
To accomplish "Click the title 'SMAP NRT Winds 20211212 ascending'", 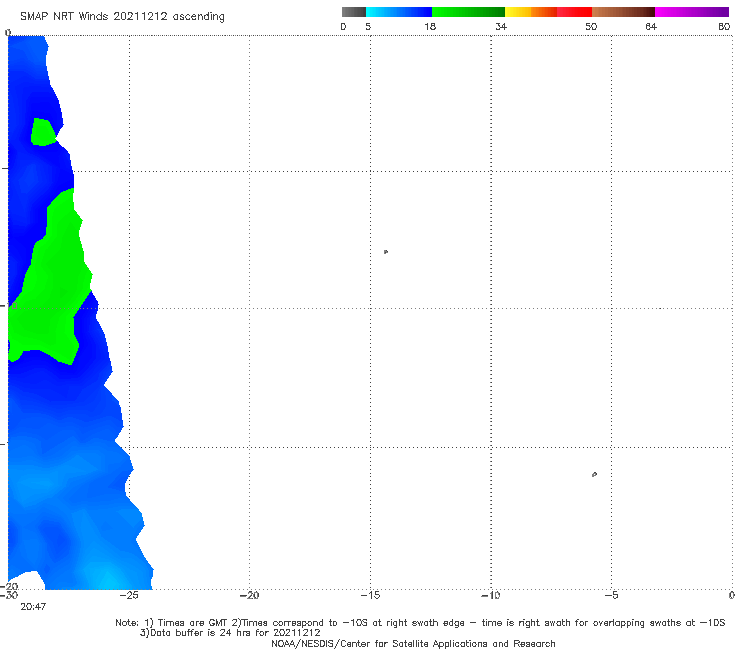I will coord(122,16).
